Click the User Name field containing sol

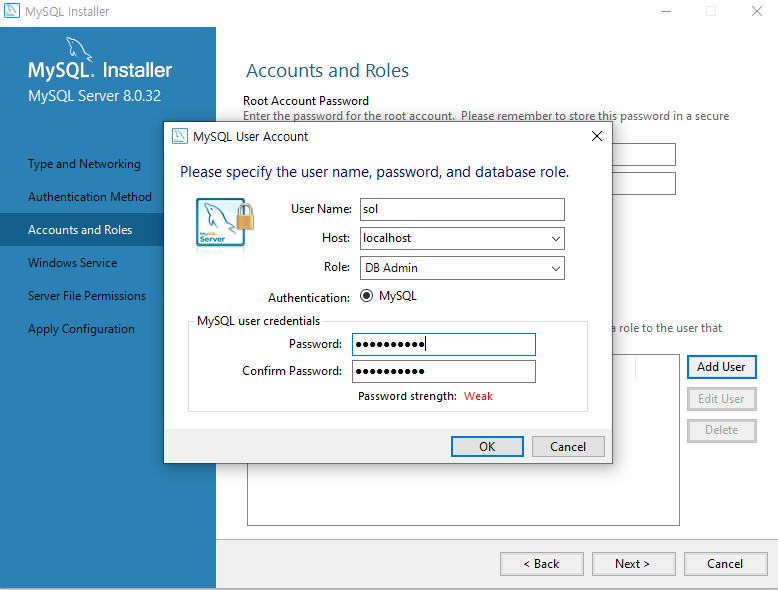click(462, 209)
